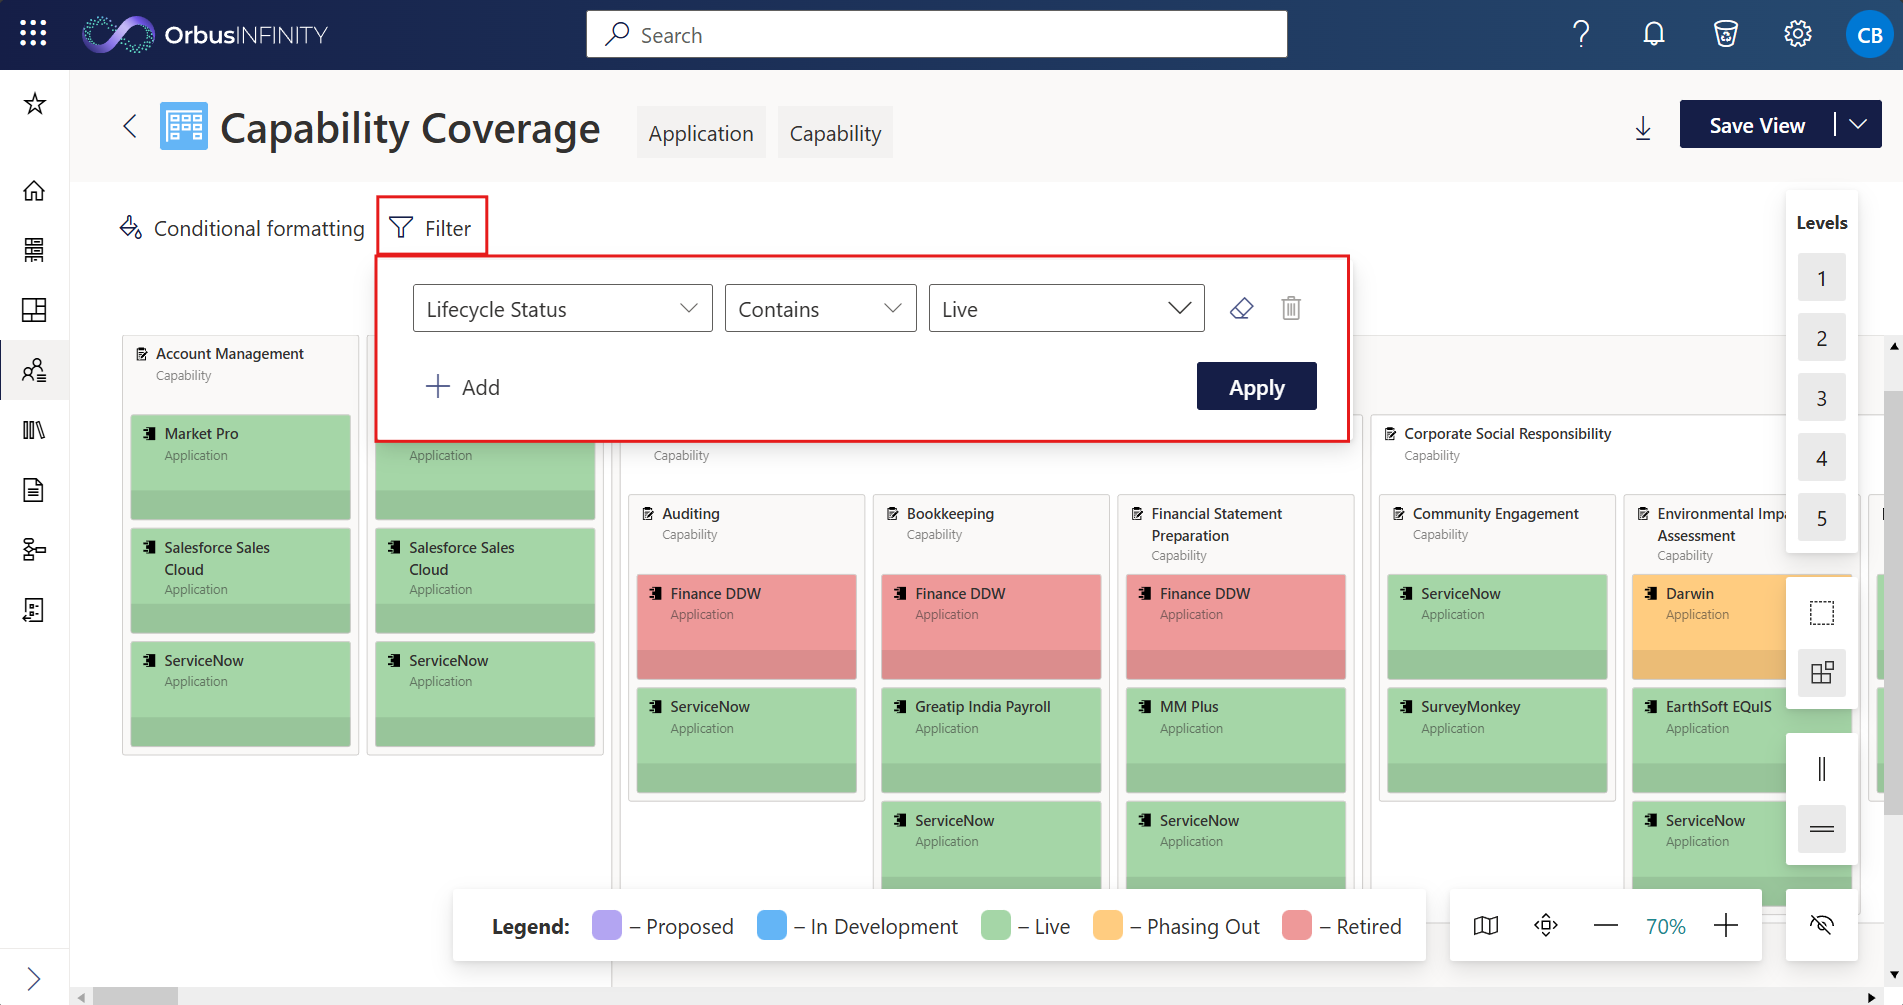This screenshot has width=1903, height=1005.
Task: Toggle vertical layout lines icon
Action: [1822, 769]
